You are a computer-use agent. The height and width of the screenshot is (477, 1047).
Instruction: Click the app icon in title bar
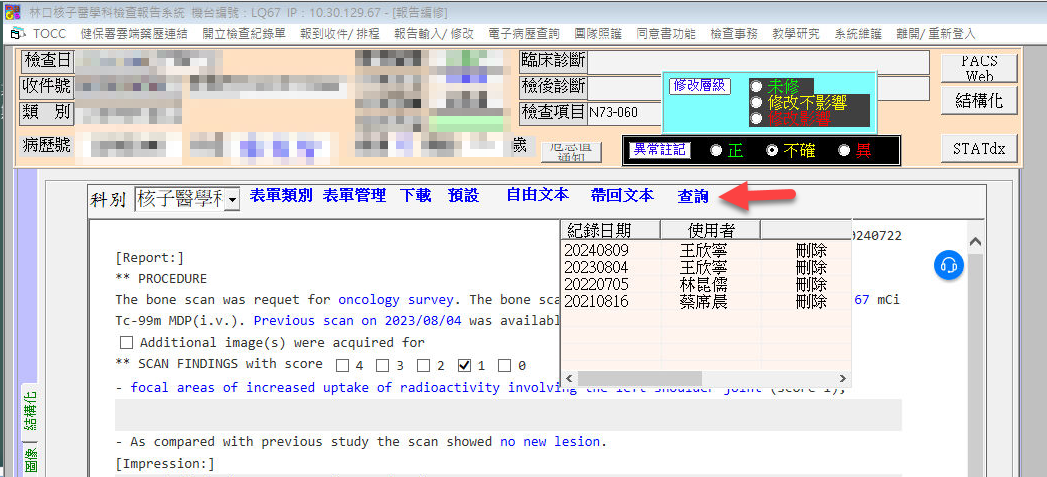(11, 11)
